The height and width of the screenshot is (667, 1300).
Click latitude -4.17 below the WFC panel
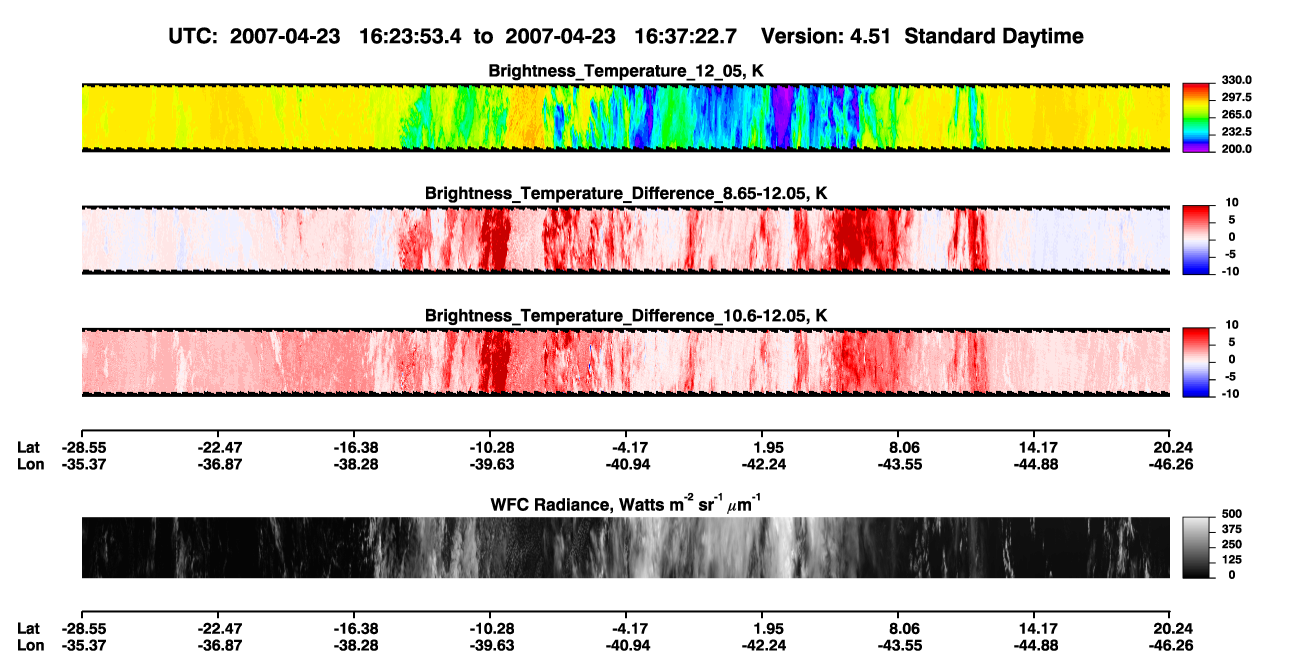click(626, 628)
